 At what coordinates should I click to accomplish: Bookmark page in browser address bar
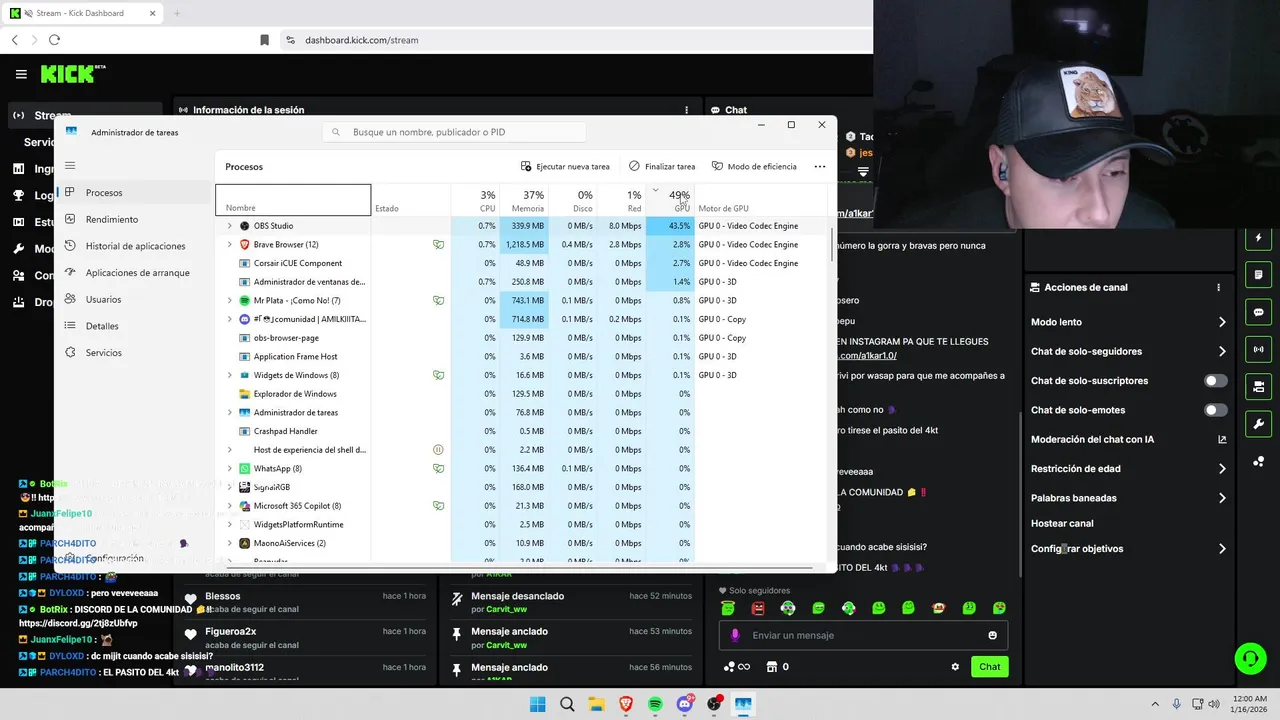[264, 40]
